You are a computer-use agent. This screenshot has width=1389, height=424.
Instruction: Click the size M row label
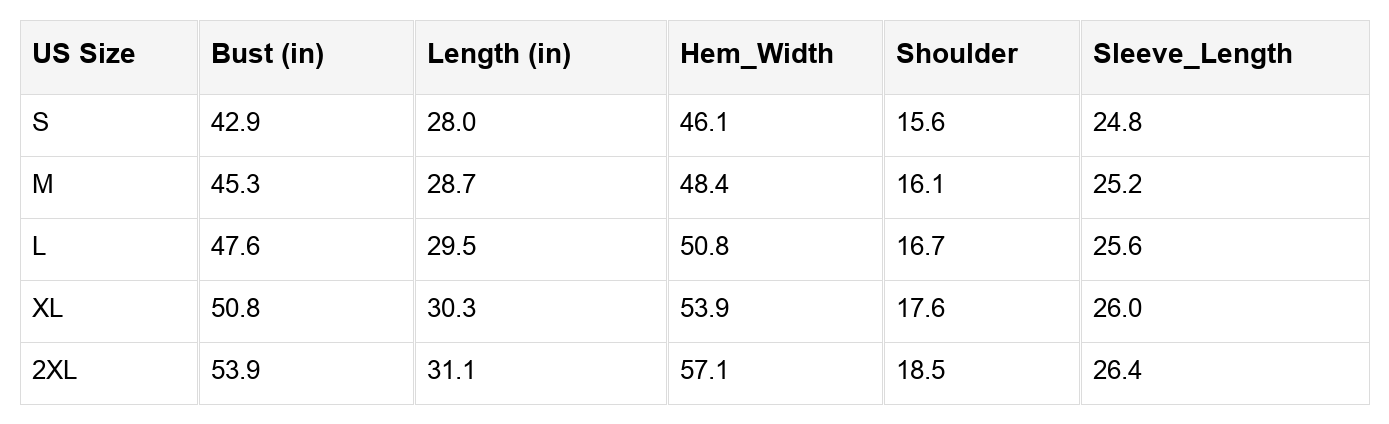pos(43,185)
